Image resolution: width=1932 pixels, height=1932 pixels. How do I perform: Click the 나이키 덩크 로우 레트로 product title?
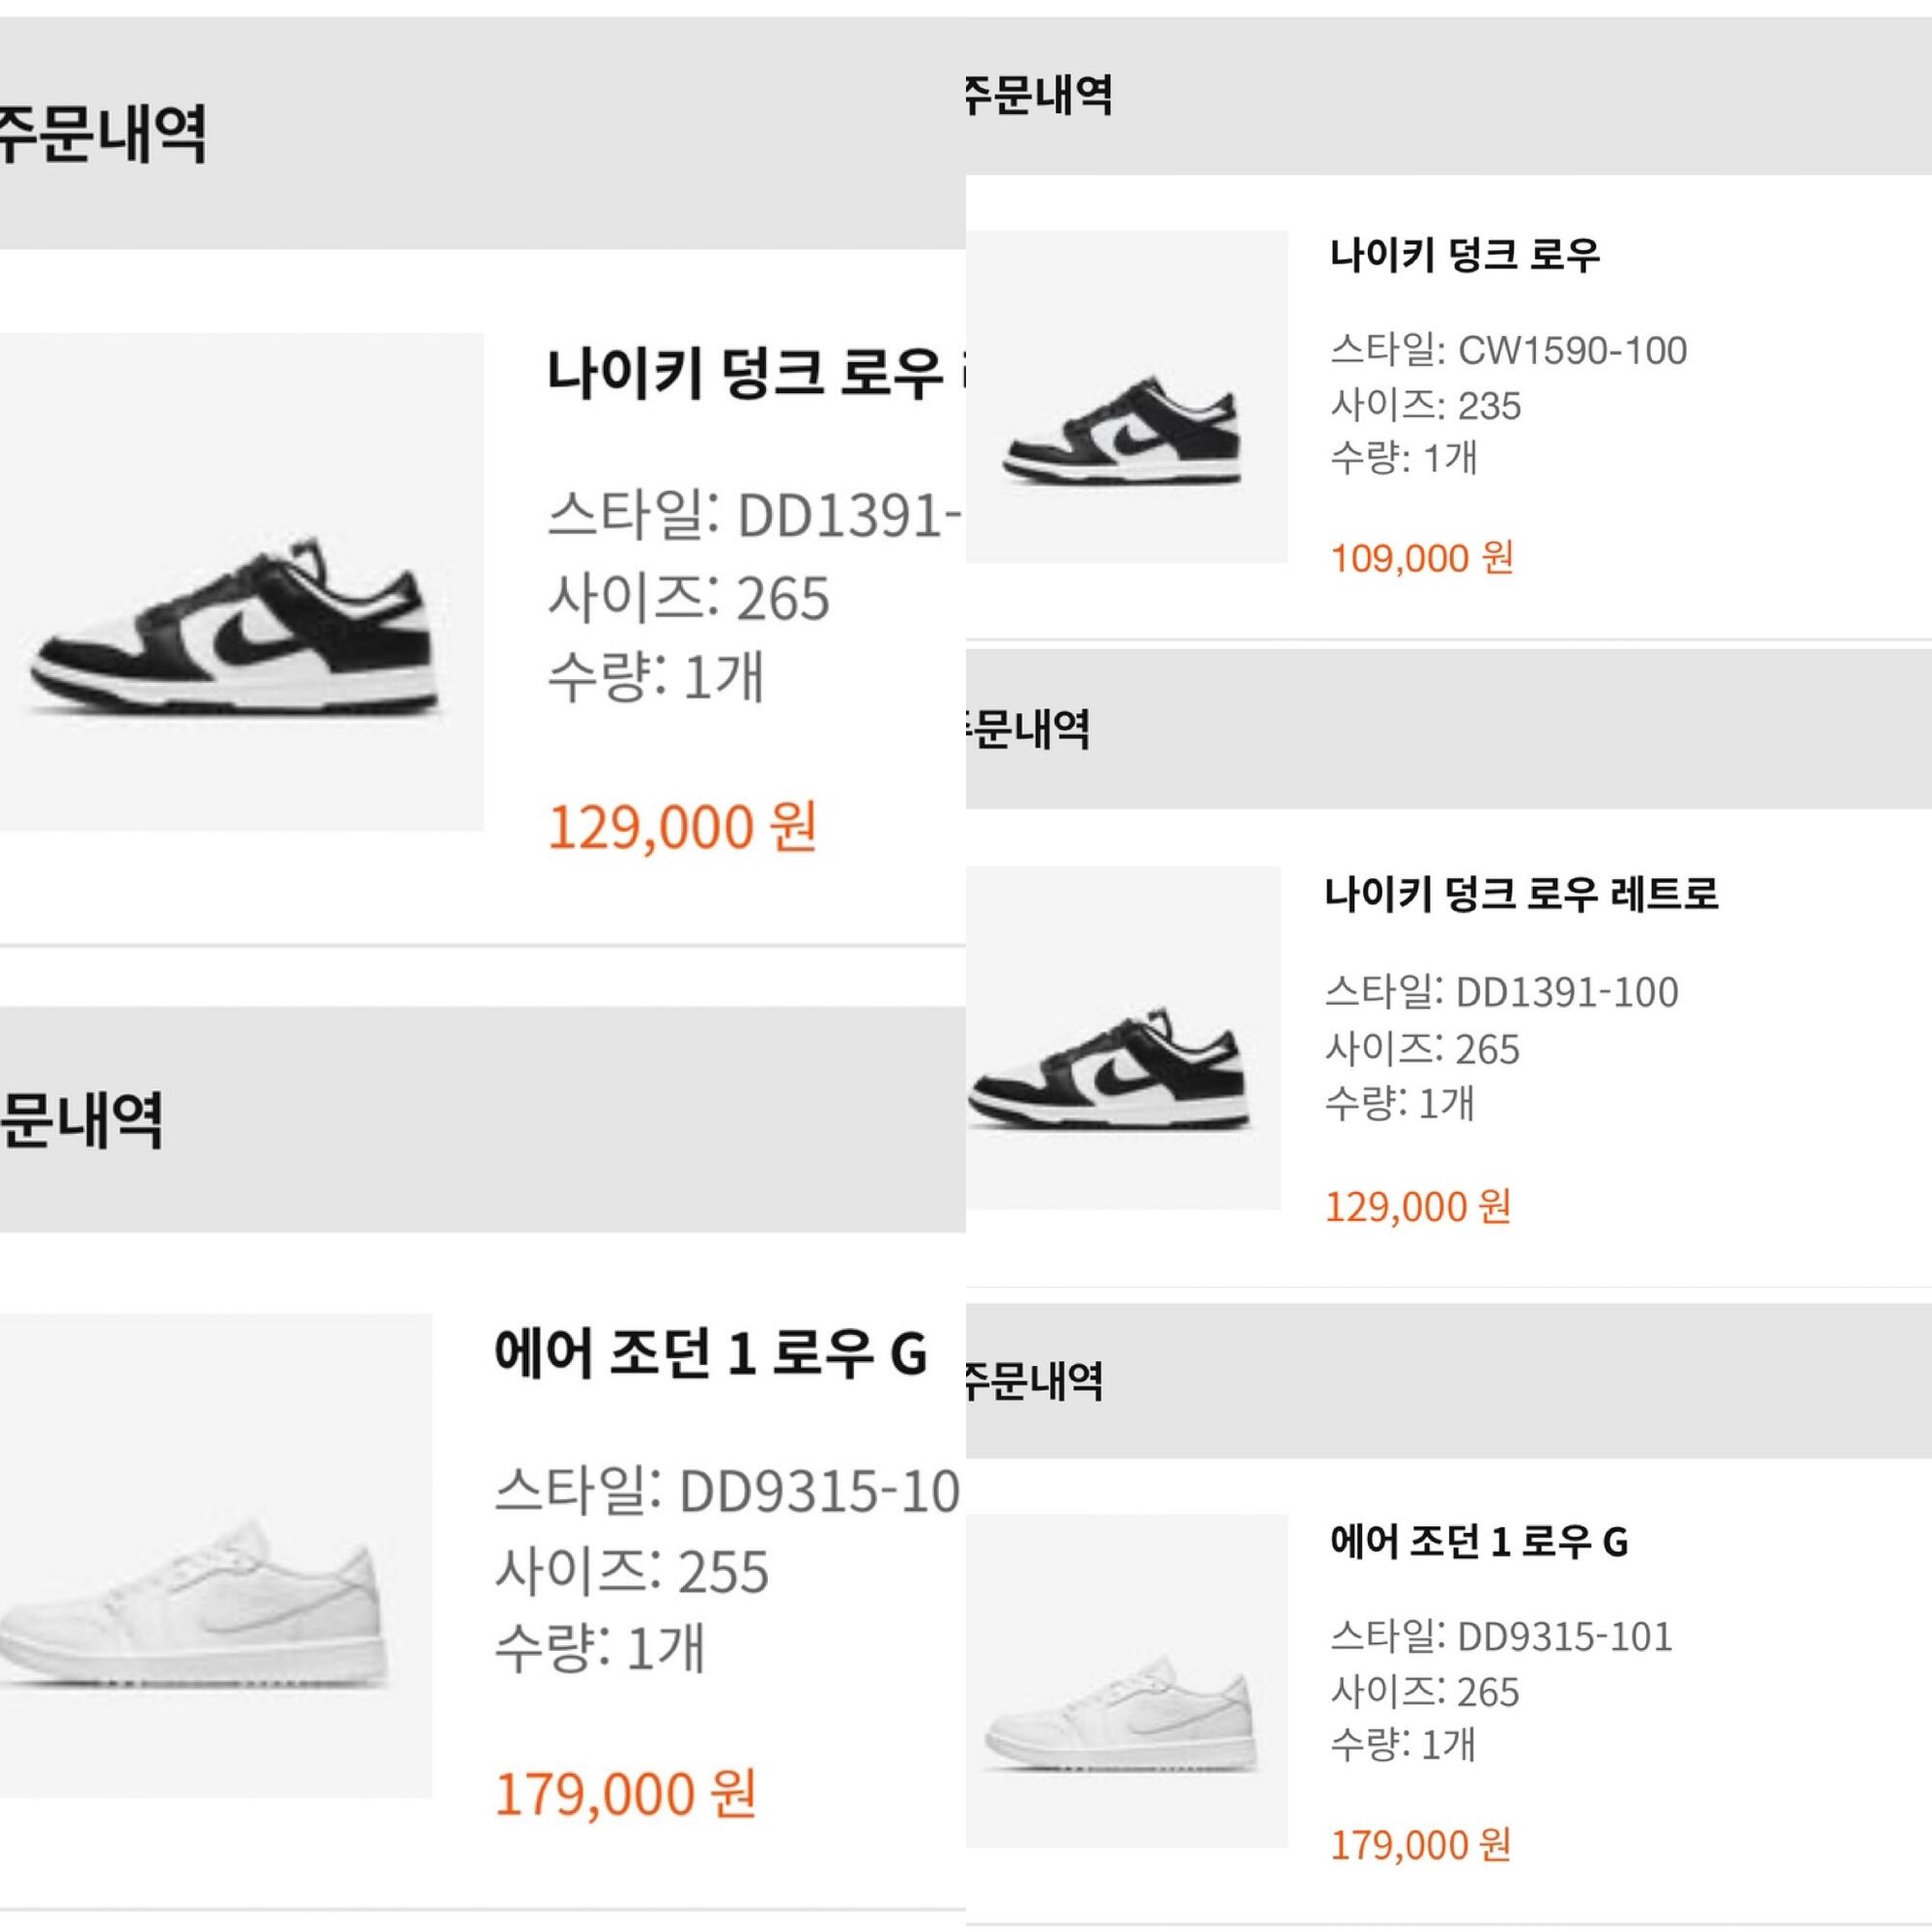click(x=1522, y=893)
